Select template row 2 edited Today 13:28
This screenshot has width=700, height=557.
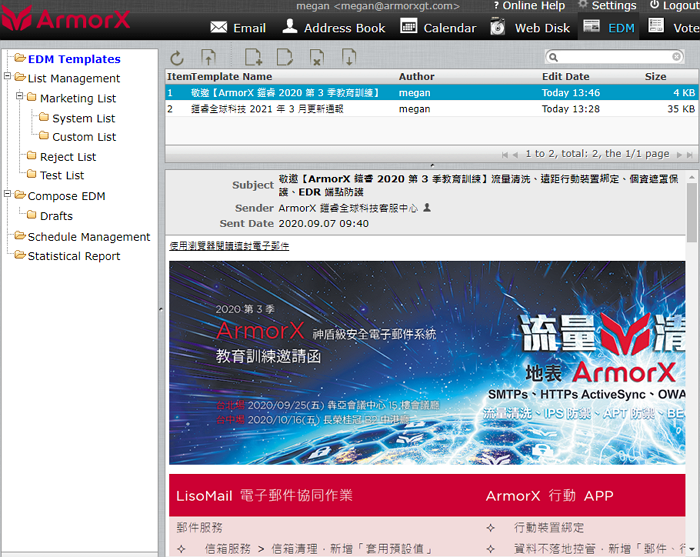431,109
